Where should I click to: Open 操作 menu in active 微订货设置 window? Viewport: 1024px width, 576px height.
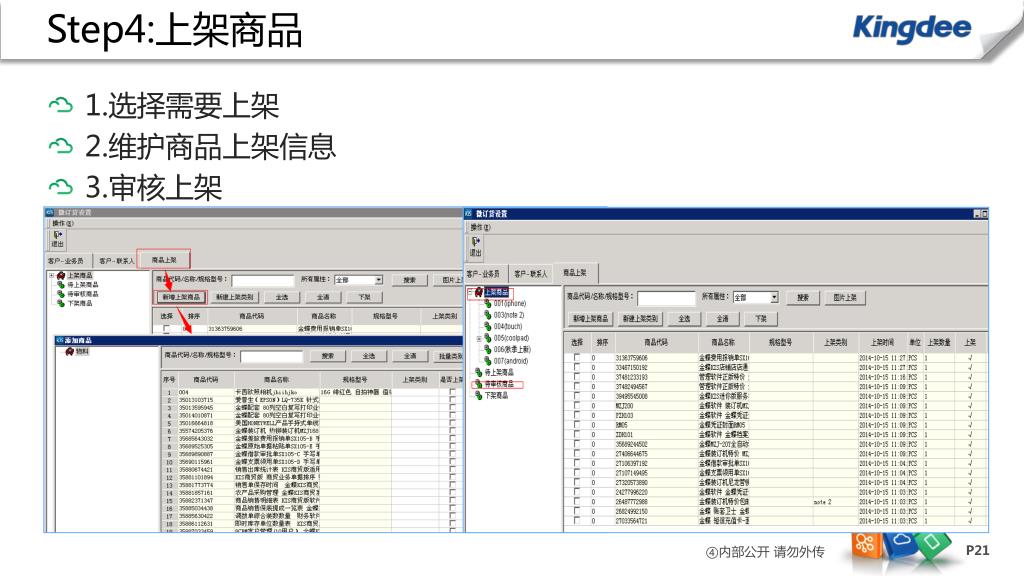point(481,227)
